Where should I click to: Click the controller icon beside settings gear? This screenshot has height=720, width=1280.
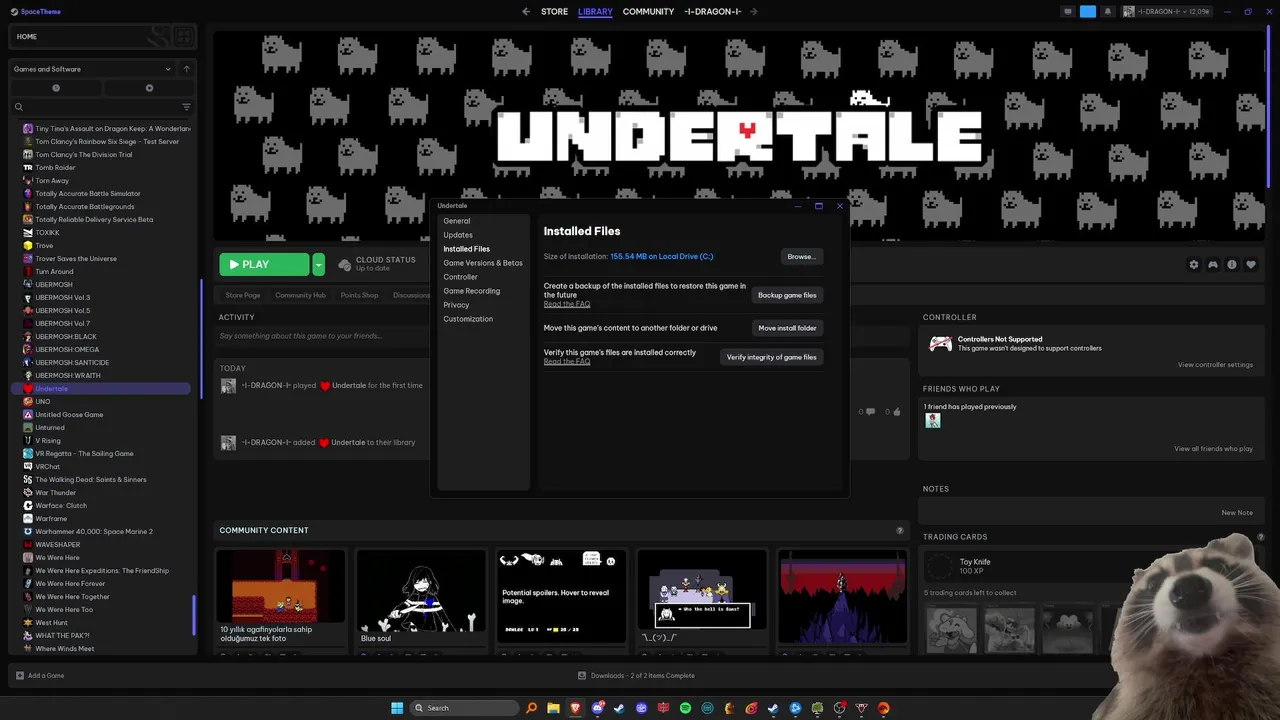point(1213,265)
